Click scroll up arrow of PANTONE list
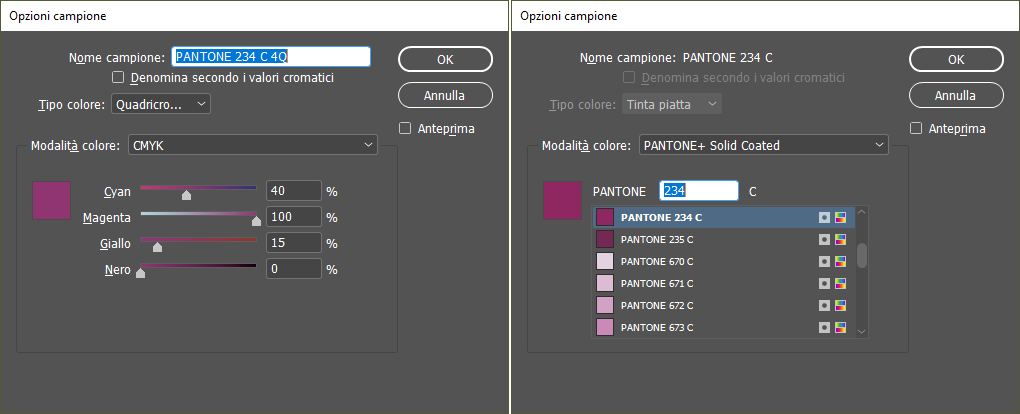Screen dimensions: 1020x414 point(862,212)
